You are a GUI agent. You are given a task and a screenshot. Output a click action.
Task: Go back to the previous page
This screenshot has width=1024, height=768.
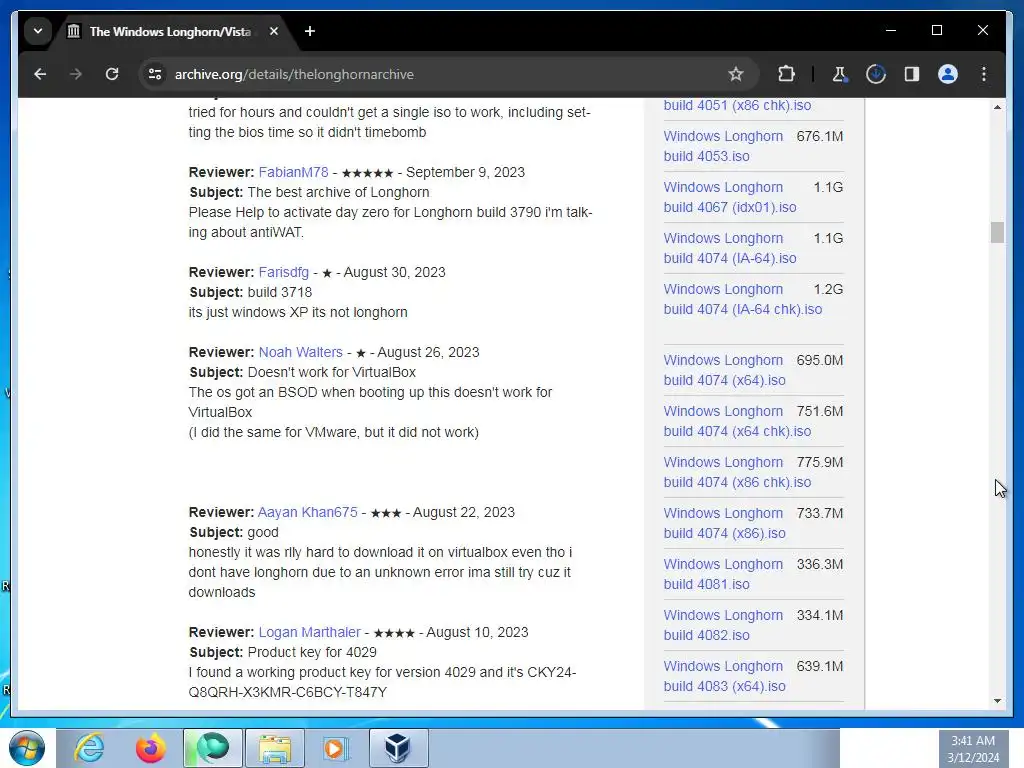(x=40, y=74)
